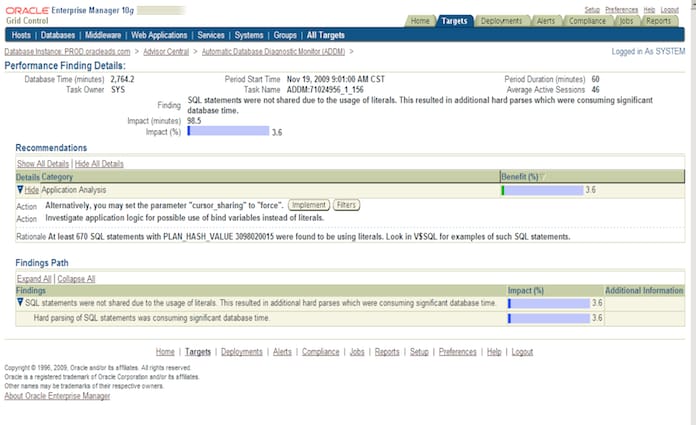Follow the Database Instance PROD breadcrumb
Screen dimensions: 696x425
point(67,52)
